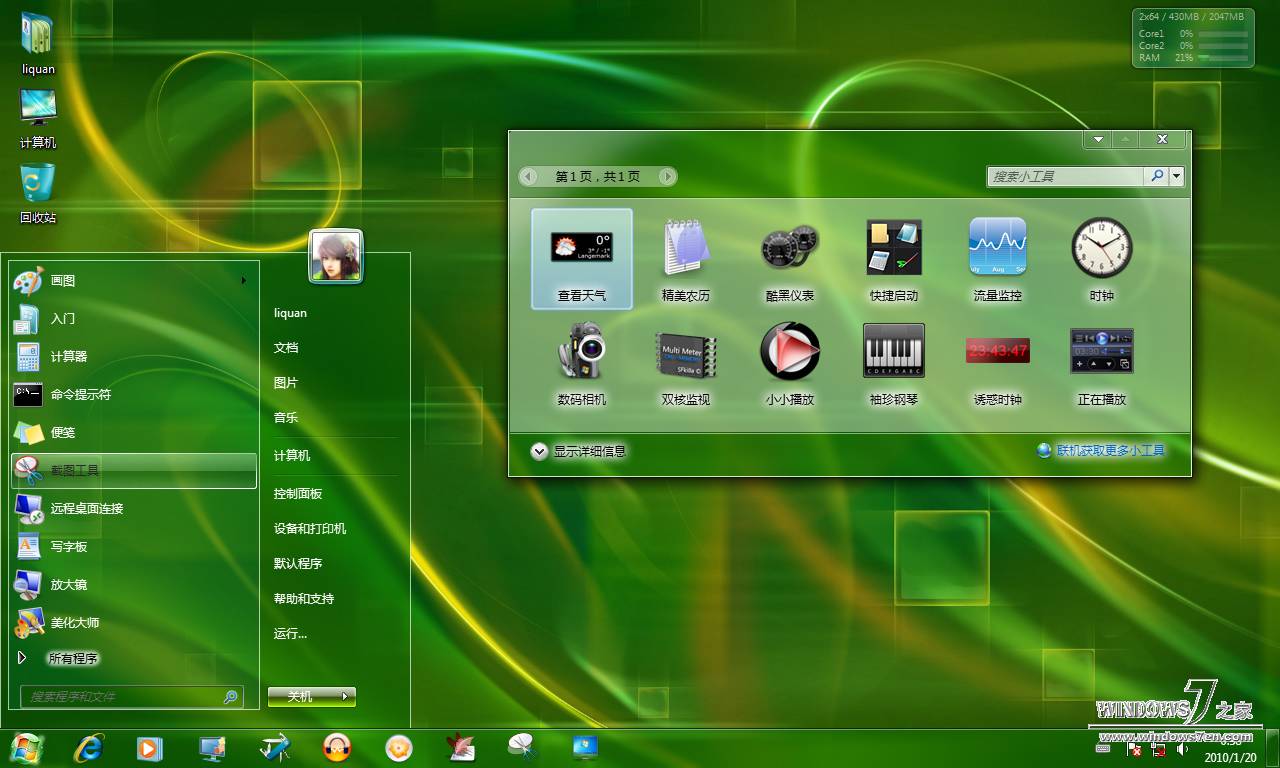1280x768 pixels.
Task: Open the gadget search dropdown arrow
Action: point(1177,176)
